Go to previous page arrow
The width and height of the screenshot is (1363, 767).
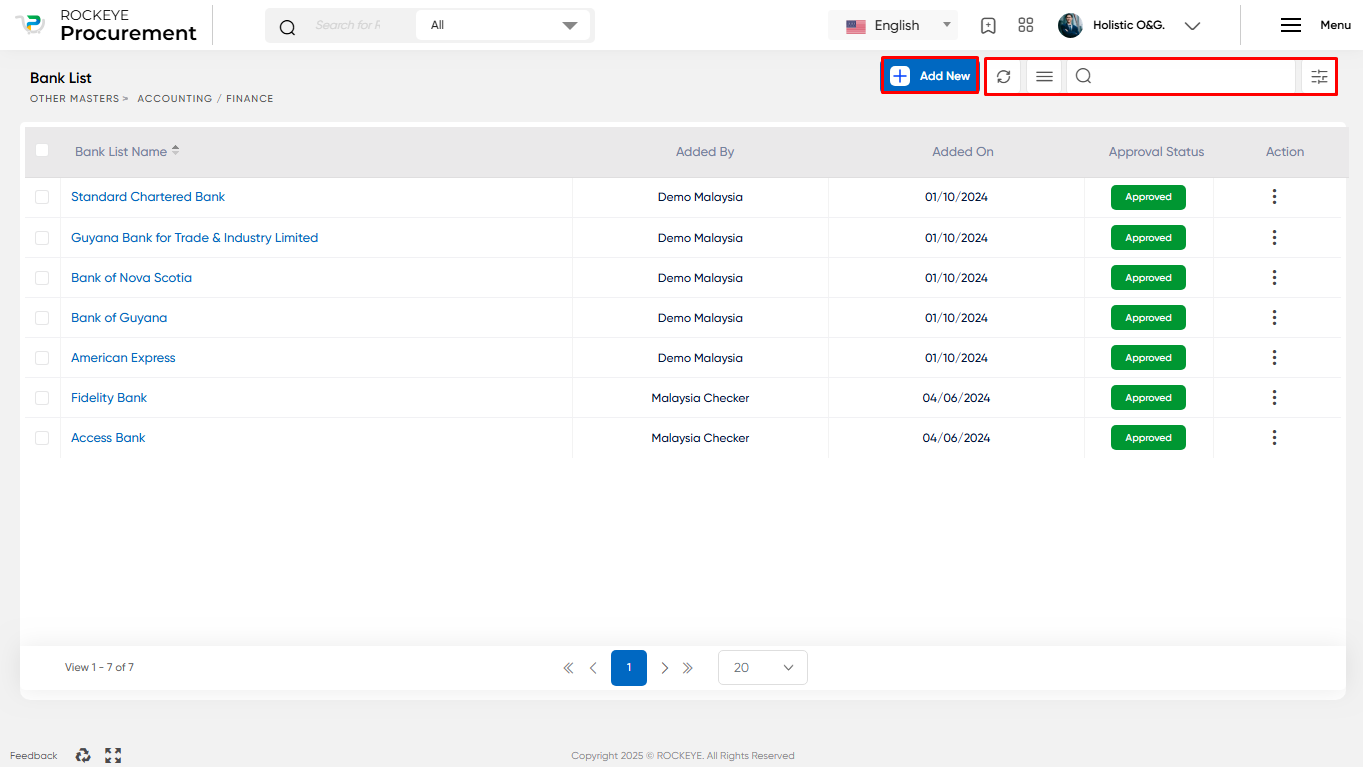[593, 668]
